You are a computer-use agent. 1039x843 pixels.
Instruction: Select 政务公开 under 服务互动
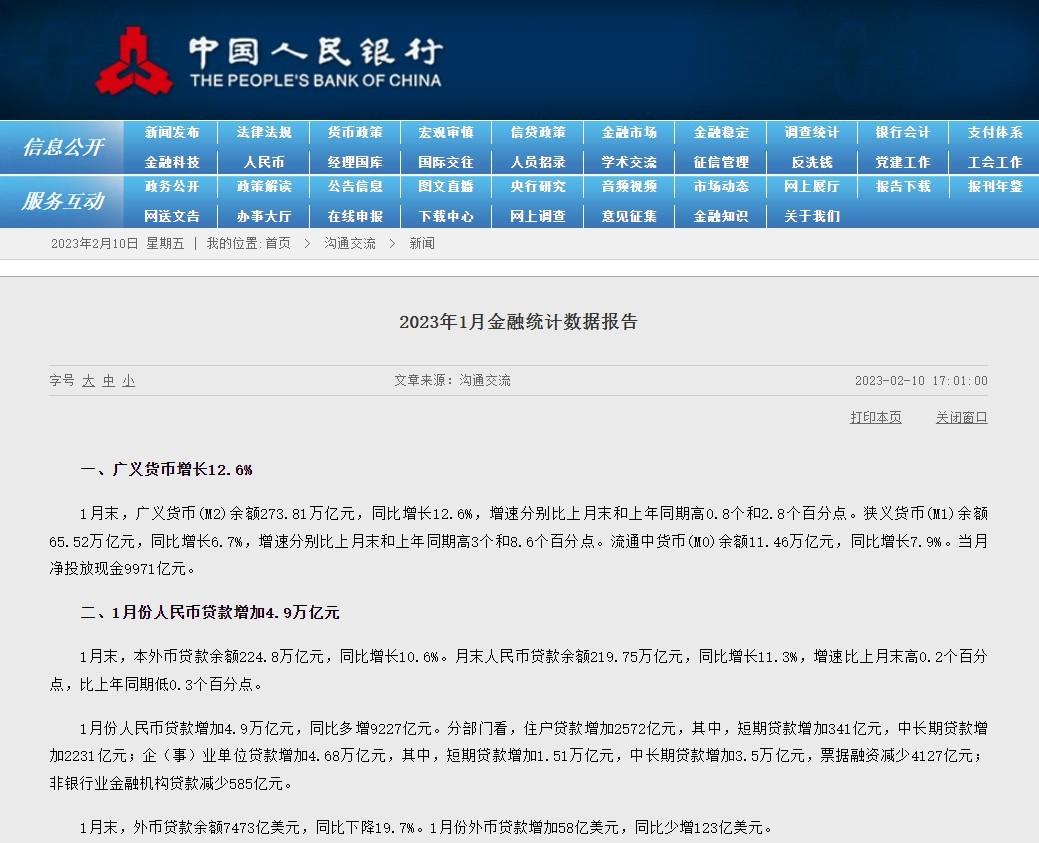(172, 186)
